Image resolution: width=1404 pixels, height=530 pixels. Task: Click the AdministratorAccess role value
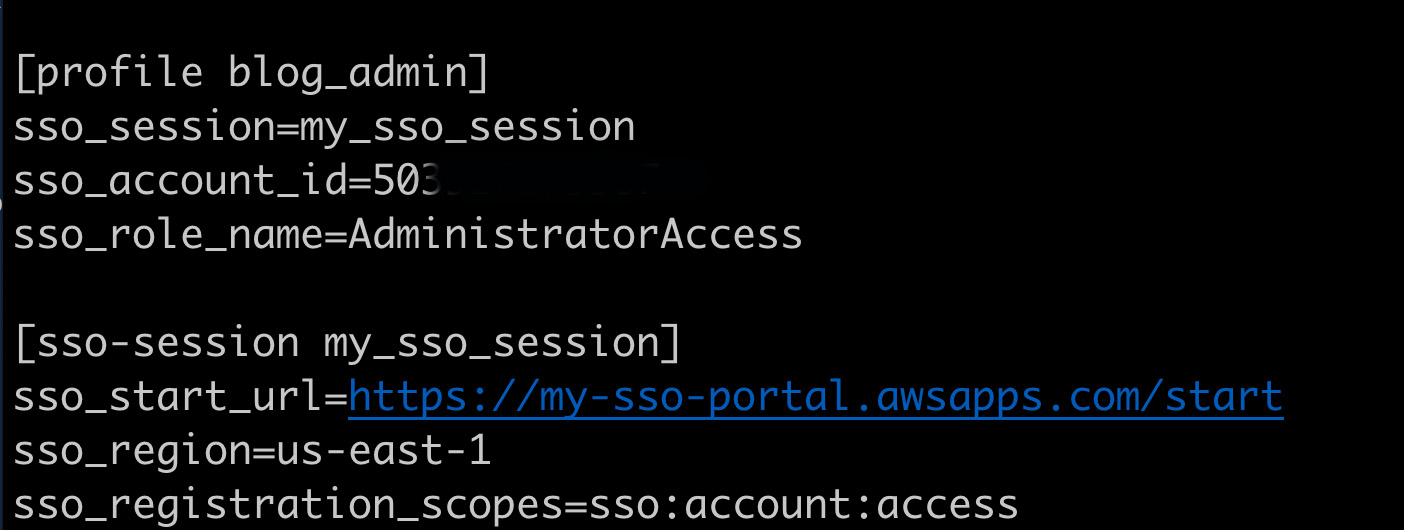point(575,235)
